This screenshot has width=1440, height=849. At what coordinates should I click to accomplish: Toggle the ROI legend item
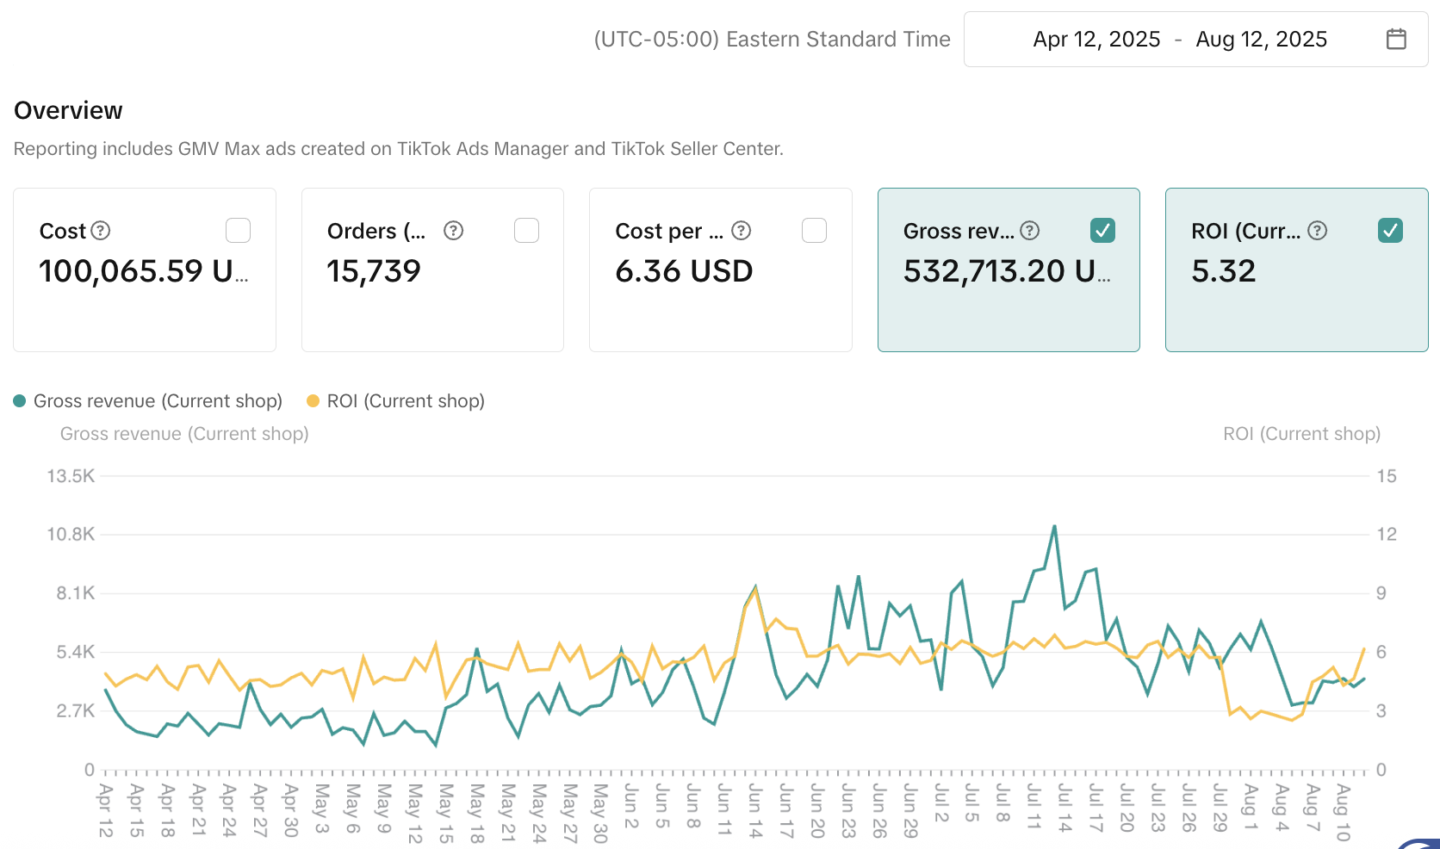point(405,401)
